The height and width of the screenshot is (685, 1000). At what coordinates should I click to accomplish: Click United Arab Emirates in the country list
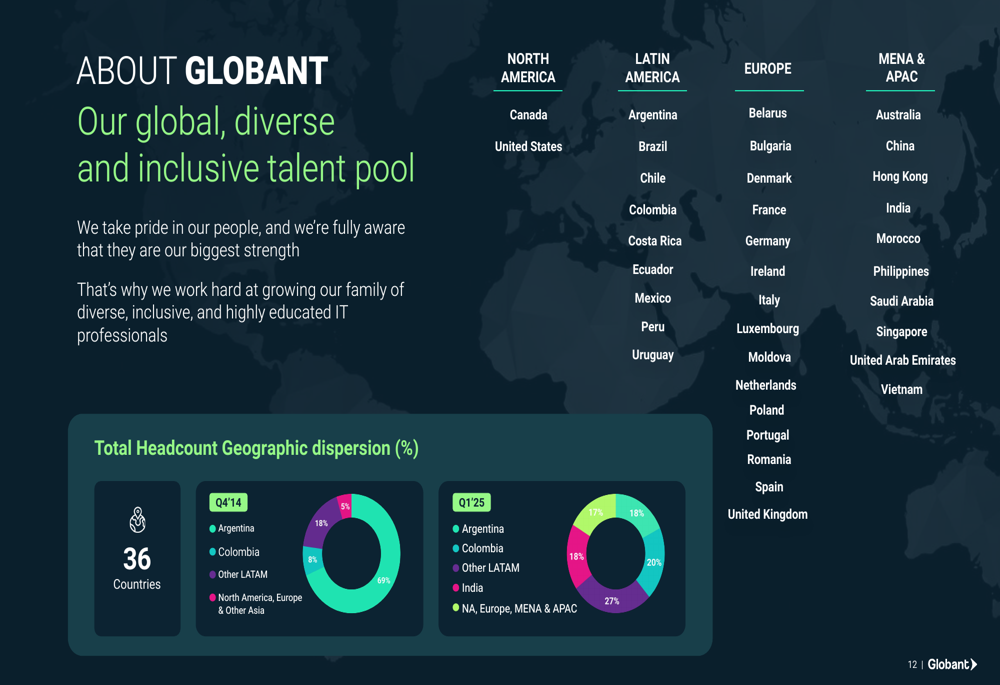(903, 360)
